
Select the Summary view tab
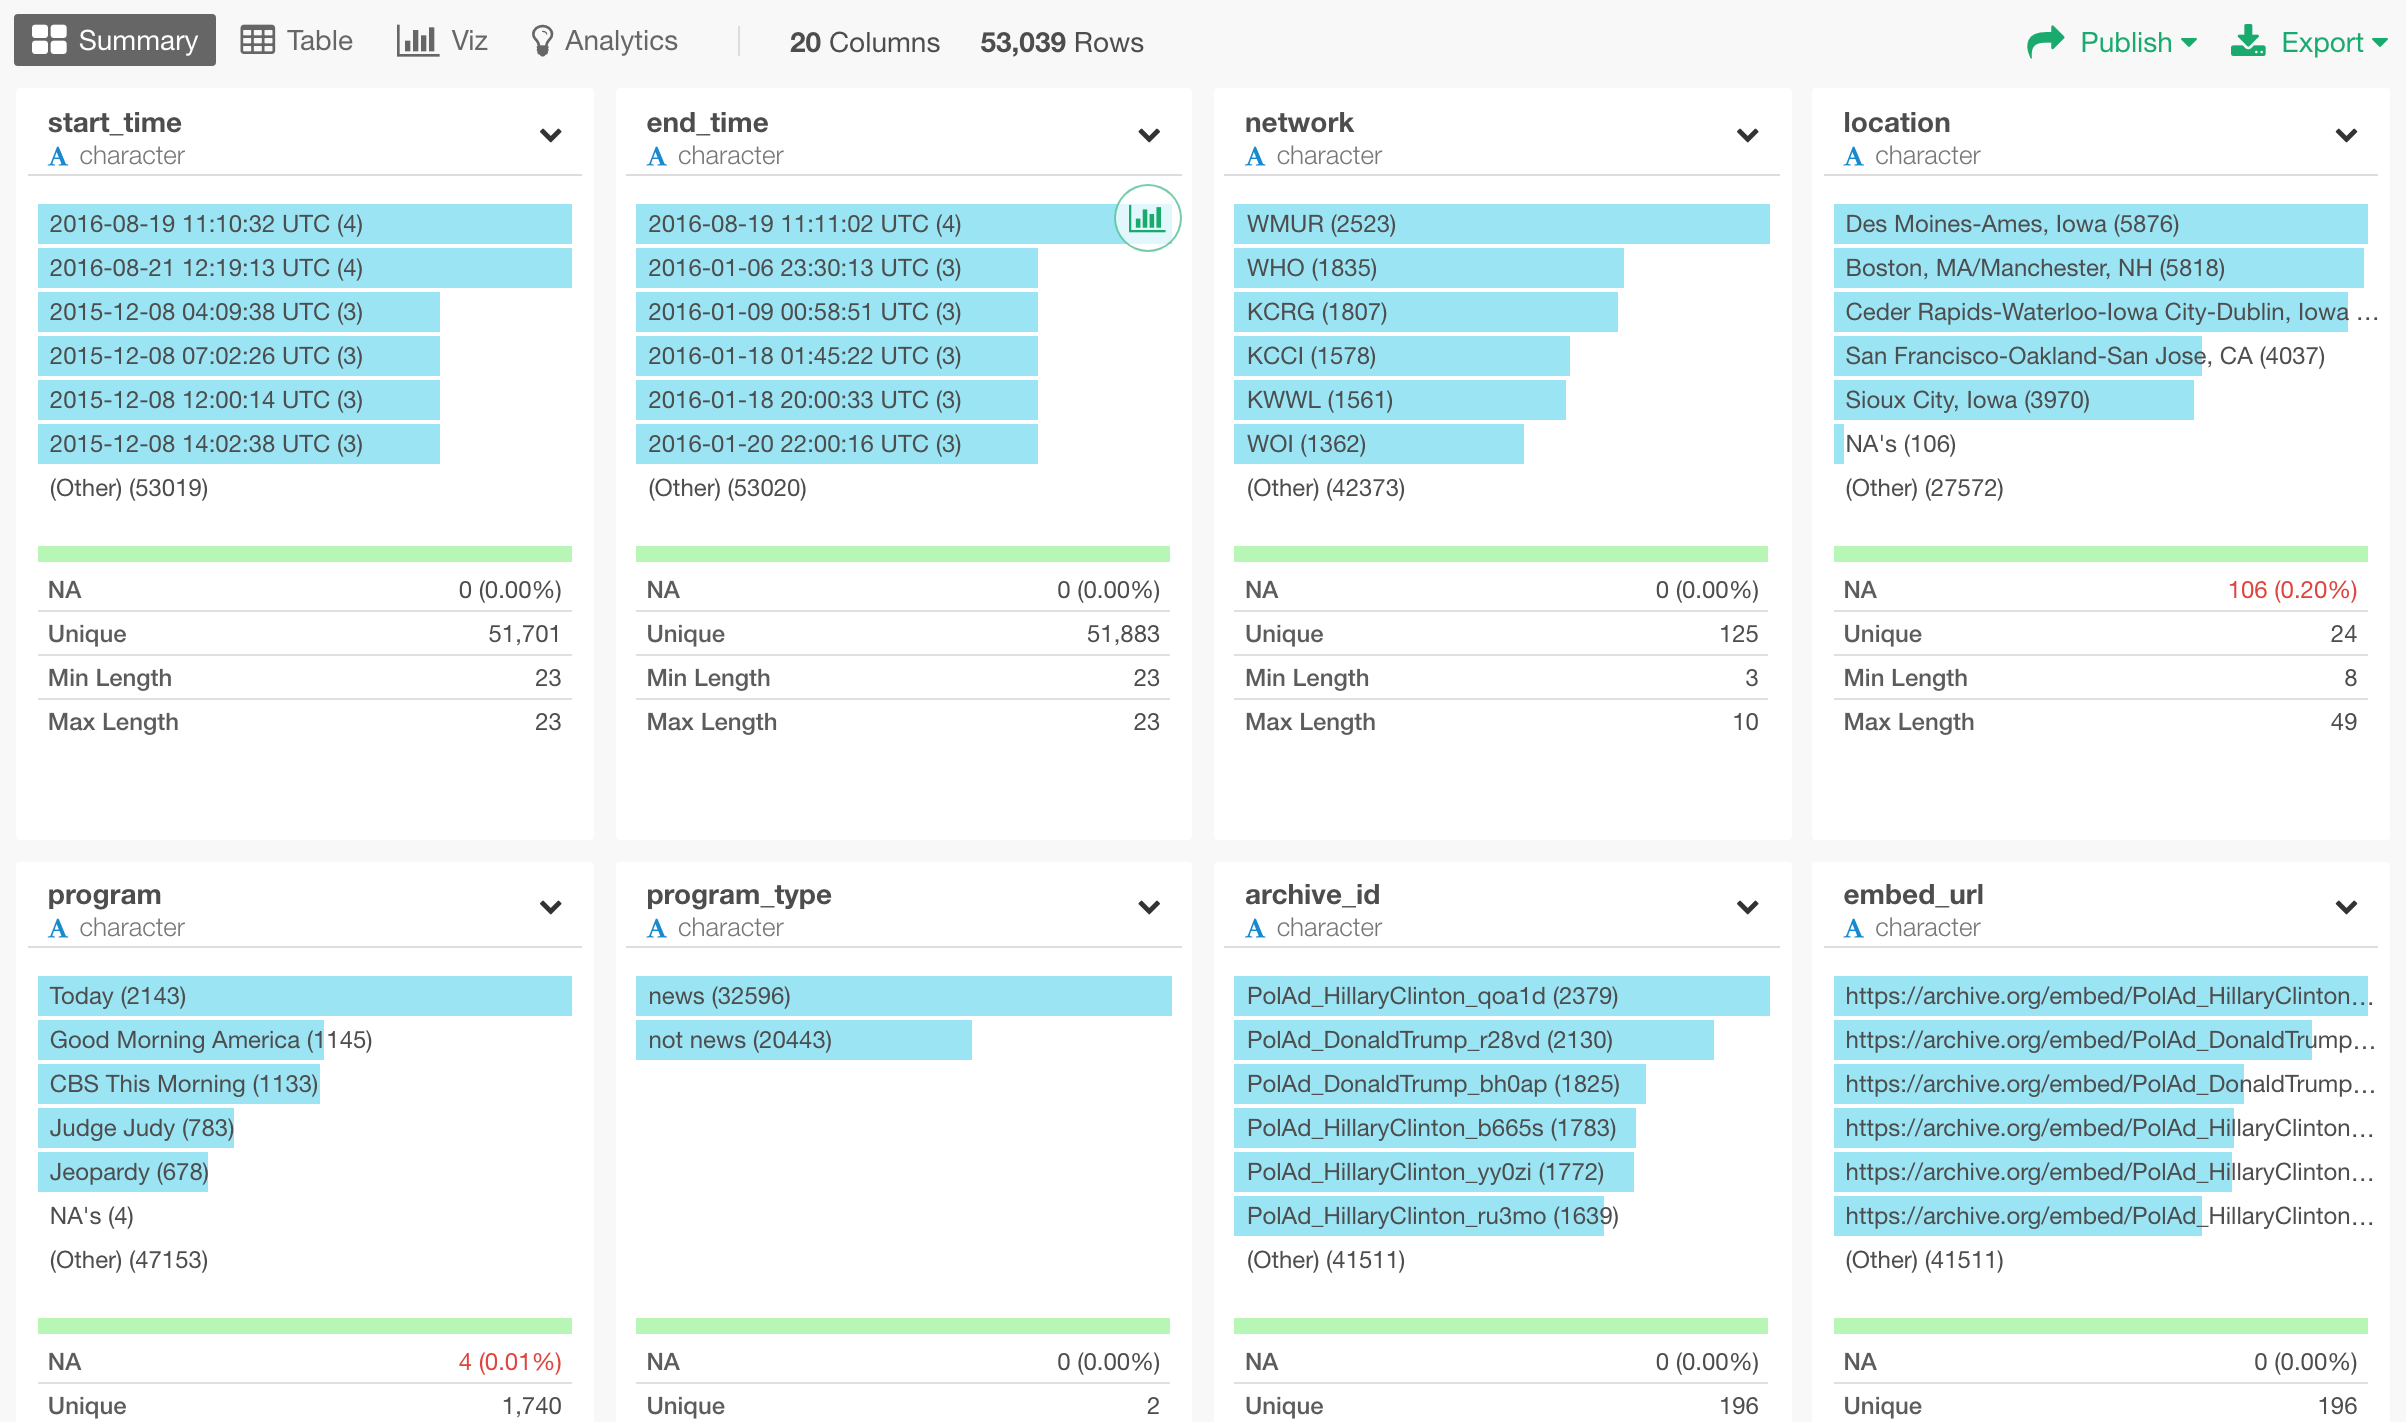click(115, 40)
